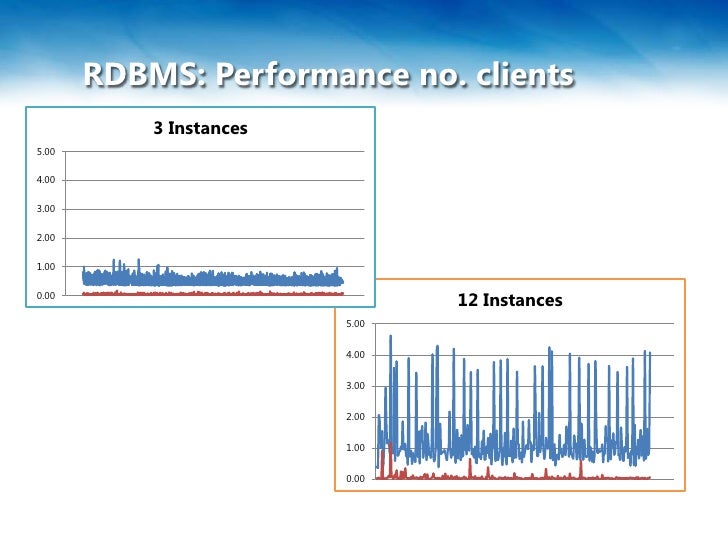The width and height of the screenshot is (728, 546).
Task: Click the 0.00 axis label in 12 Instances chart
Action: pyautogui.click(x=355, y=479)
